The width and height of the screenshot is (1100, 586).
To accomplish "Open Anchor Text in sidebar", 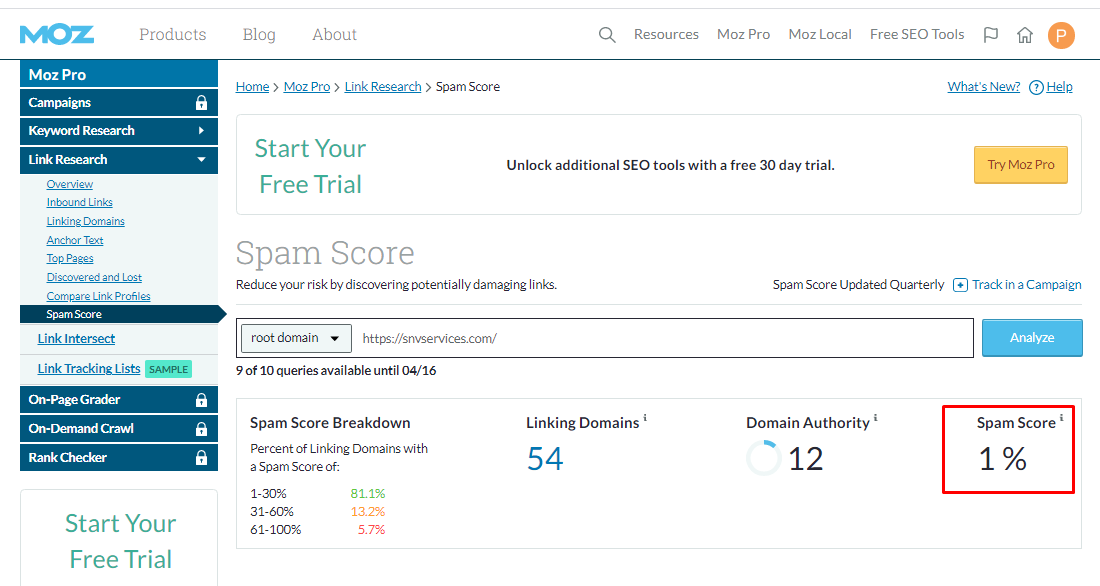I will tap(75, 240).
